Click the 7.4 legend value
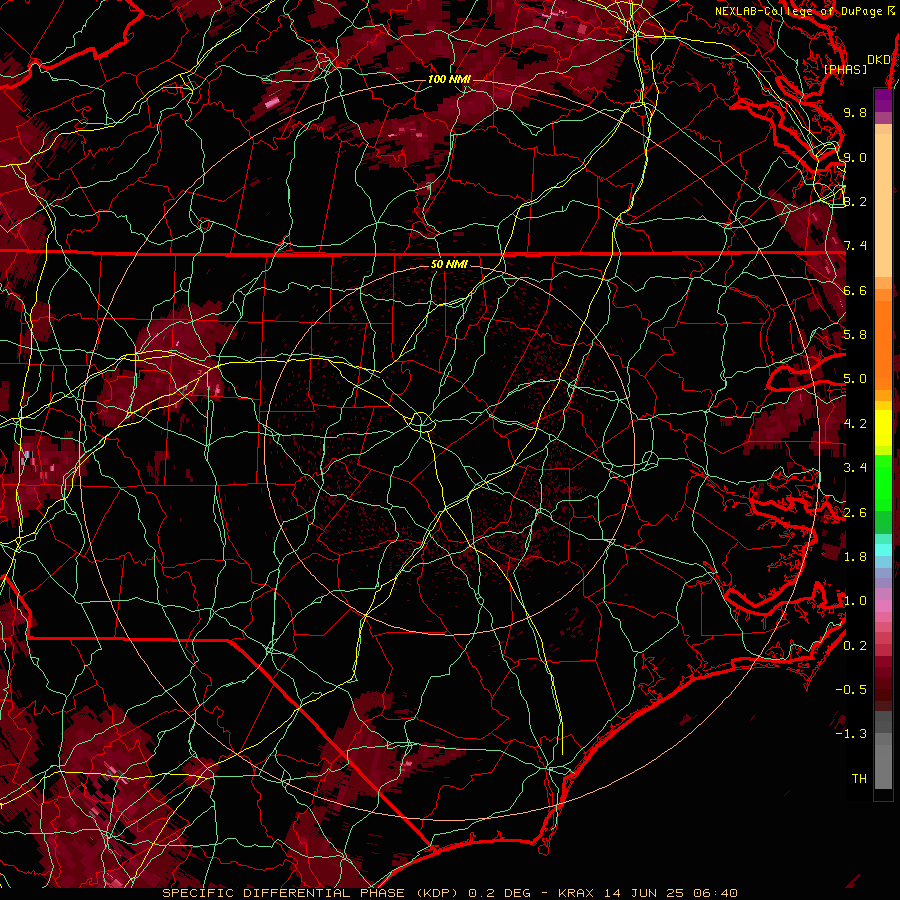The width and height of the screenshot is (900, 900). (x=855, y=246)
